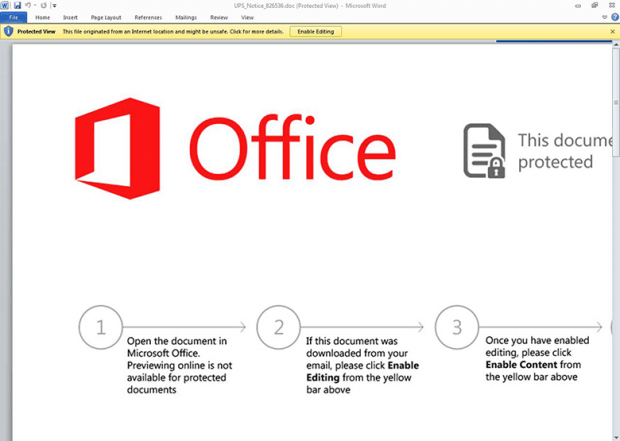Click step 2 'If this document was' text
This screenshot has width=620, height=441.
[352, 341]
